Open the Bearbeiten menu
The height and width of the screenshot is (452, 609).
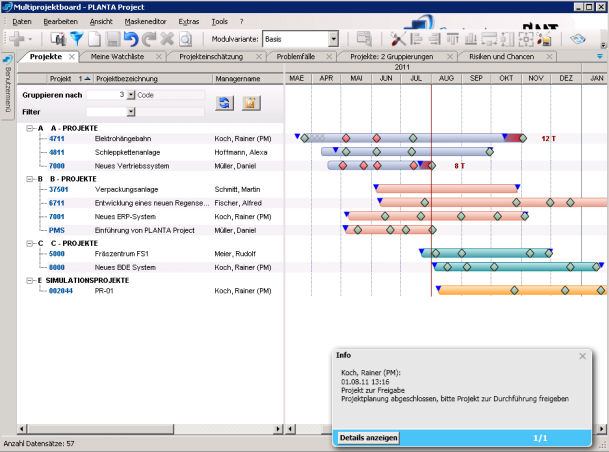tap(61, 22)
